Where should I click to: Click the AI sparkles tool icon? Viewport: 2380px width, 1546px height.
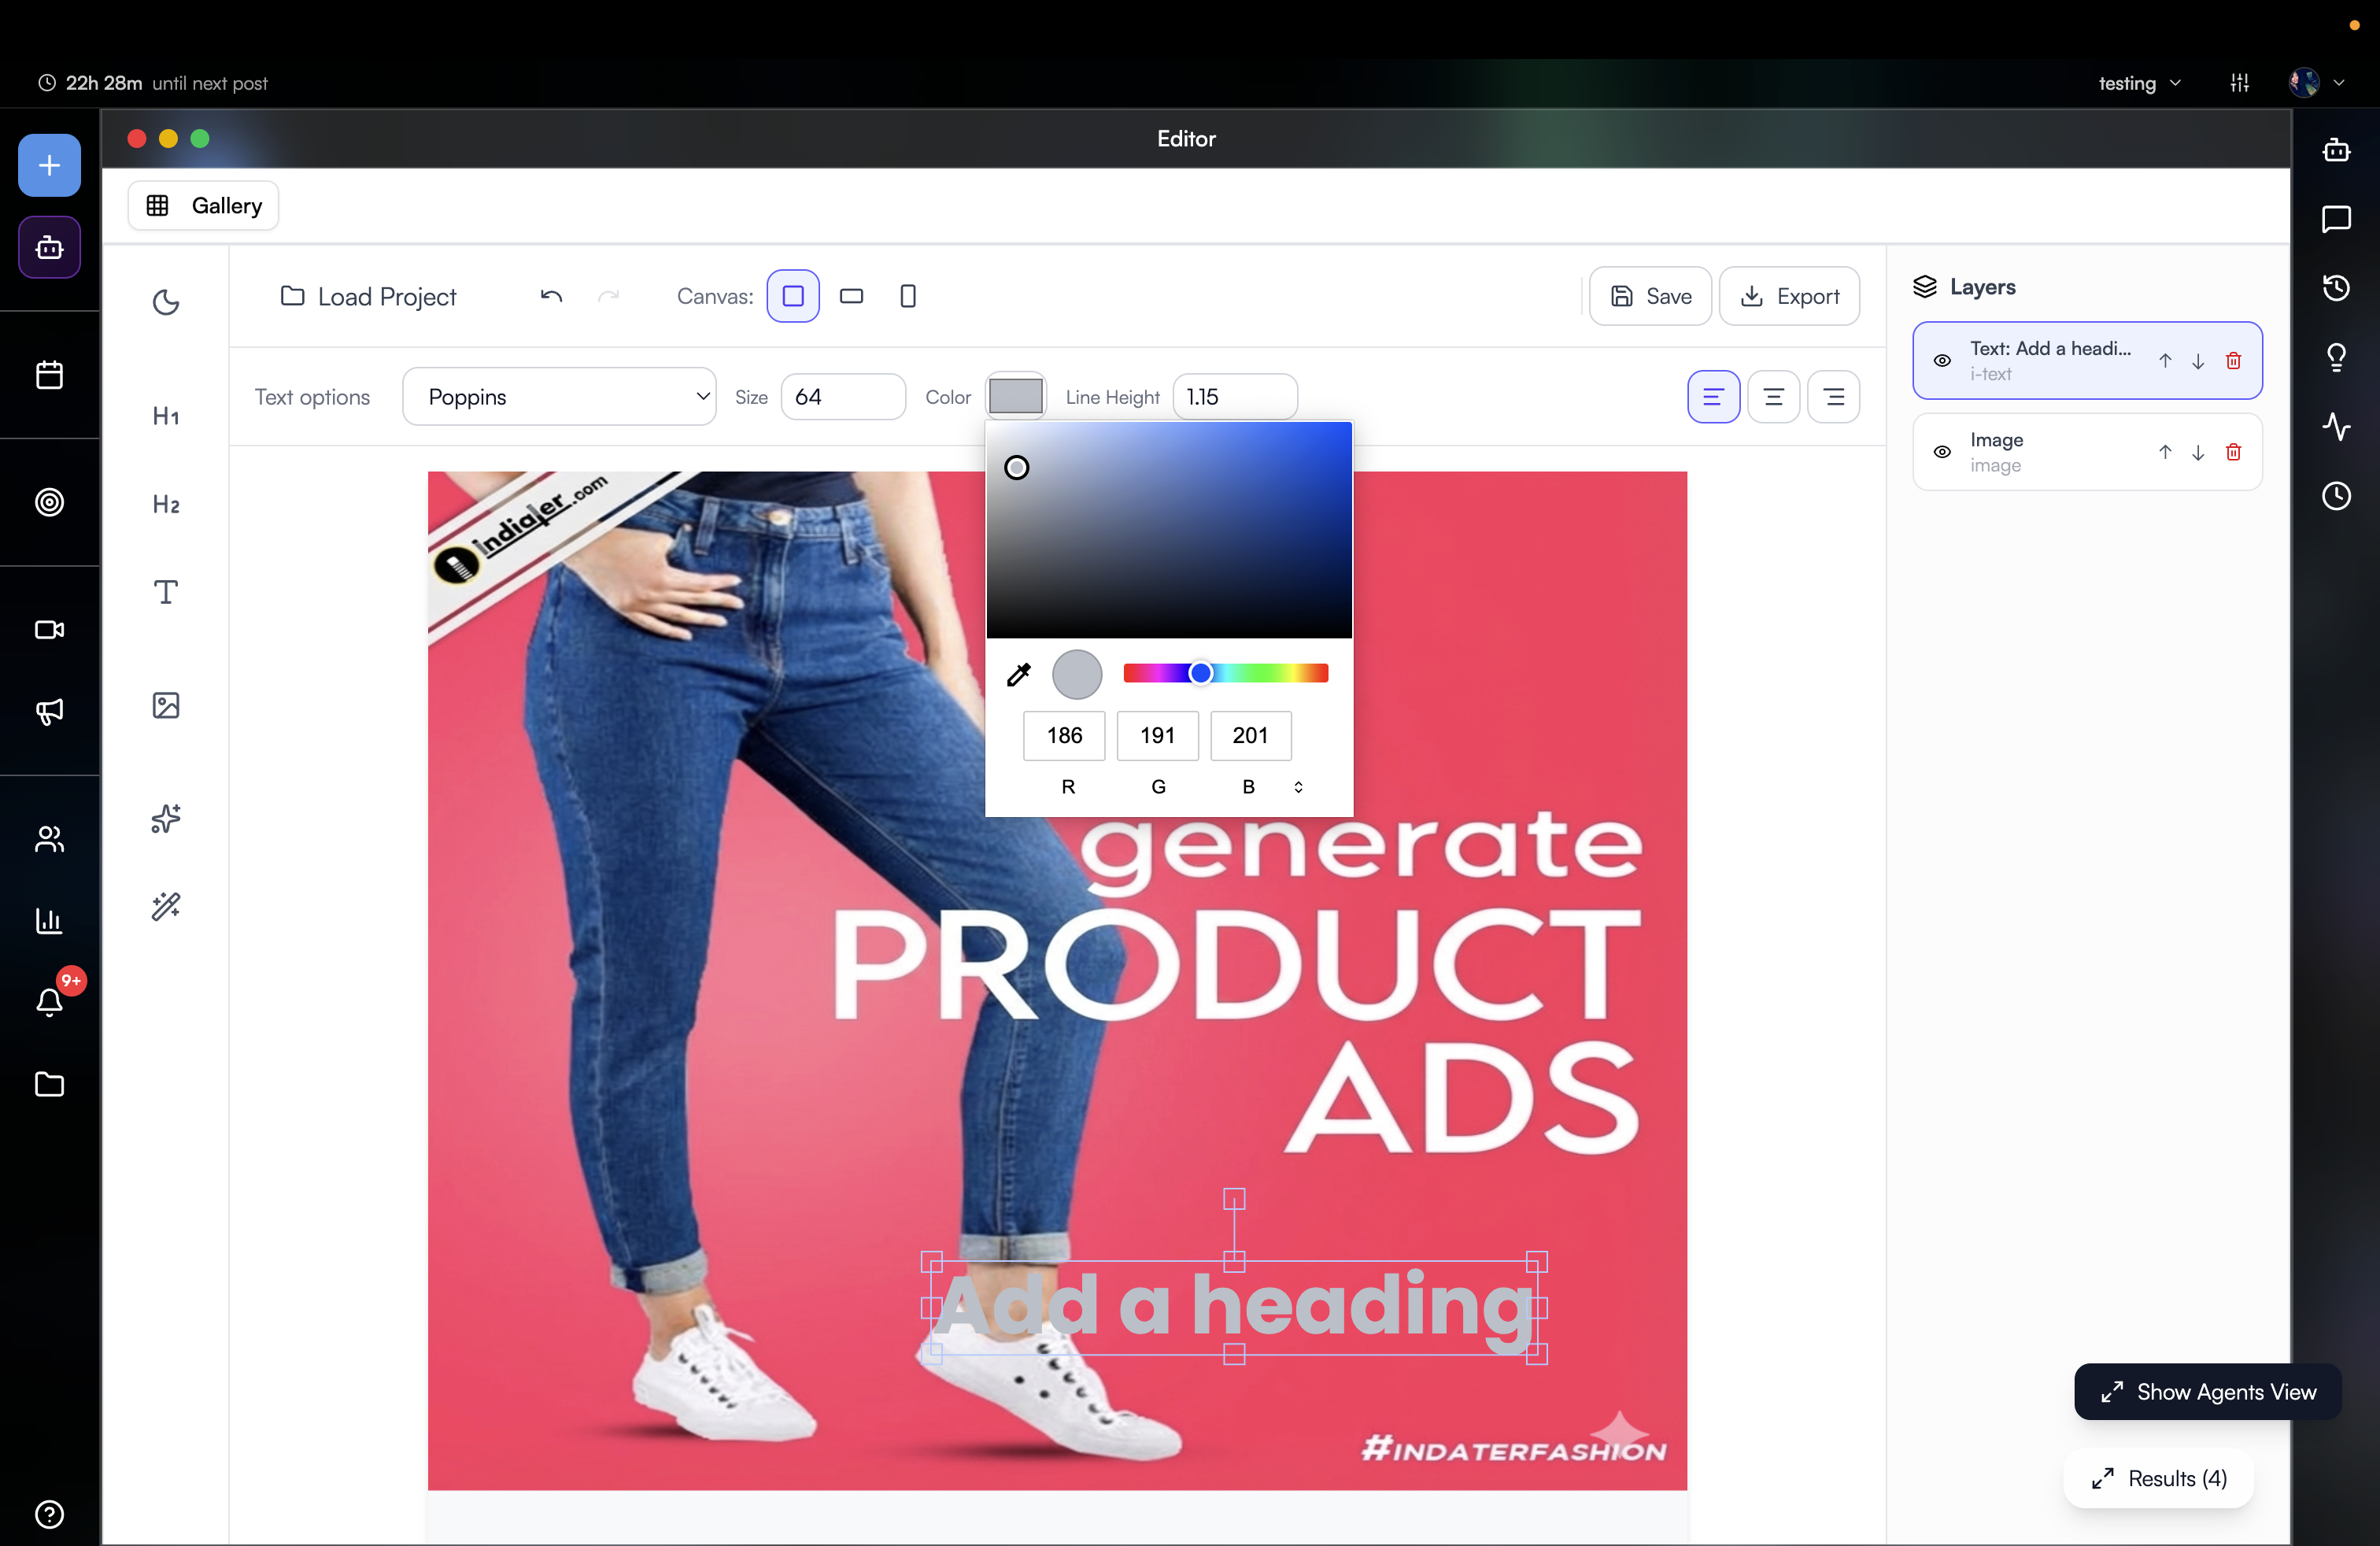(166, 818)
